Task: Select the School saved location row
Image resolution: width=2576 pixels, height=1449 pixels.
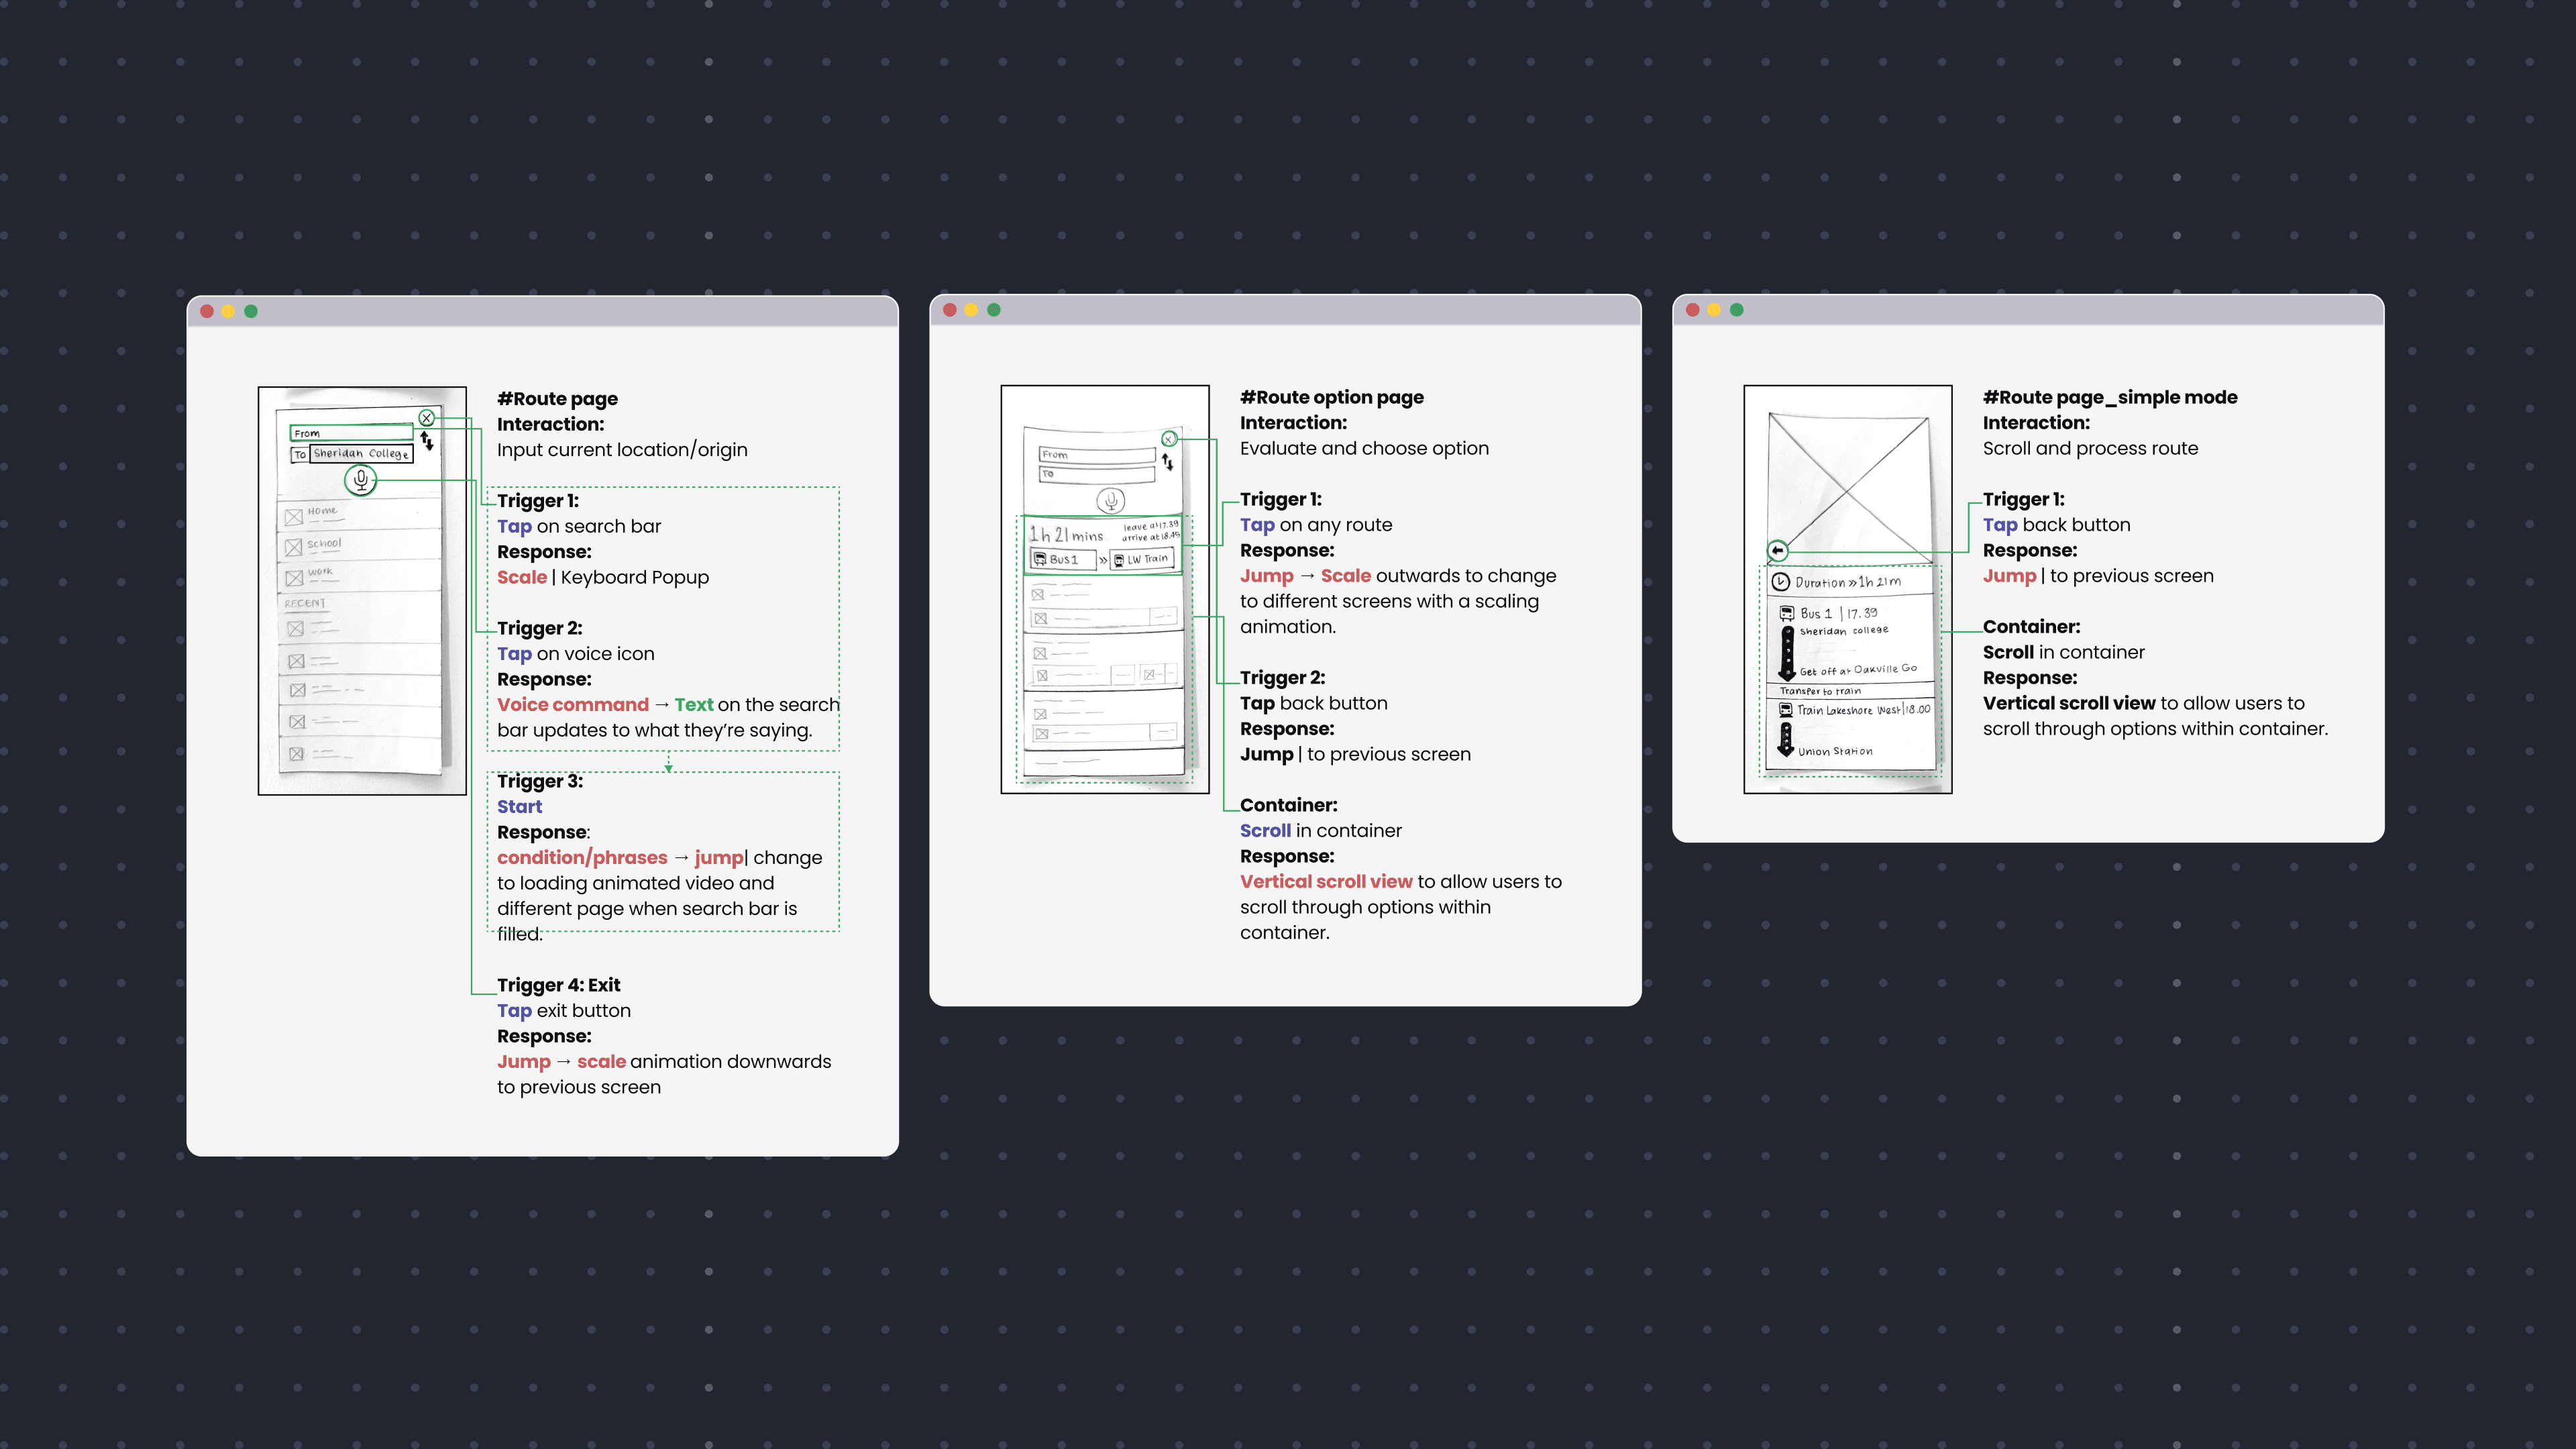Action: tap(360, 546)
